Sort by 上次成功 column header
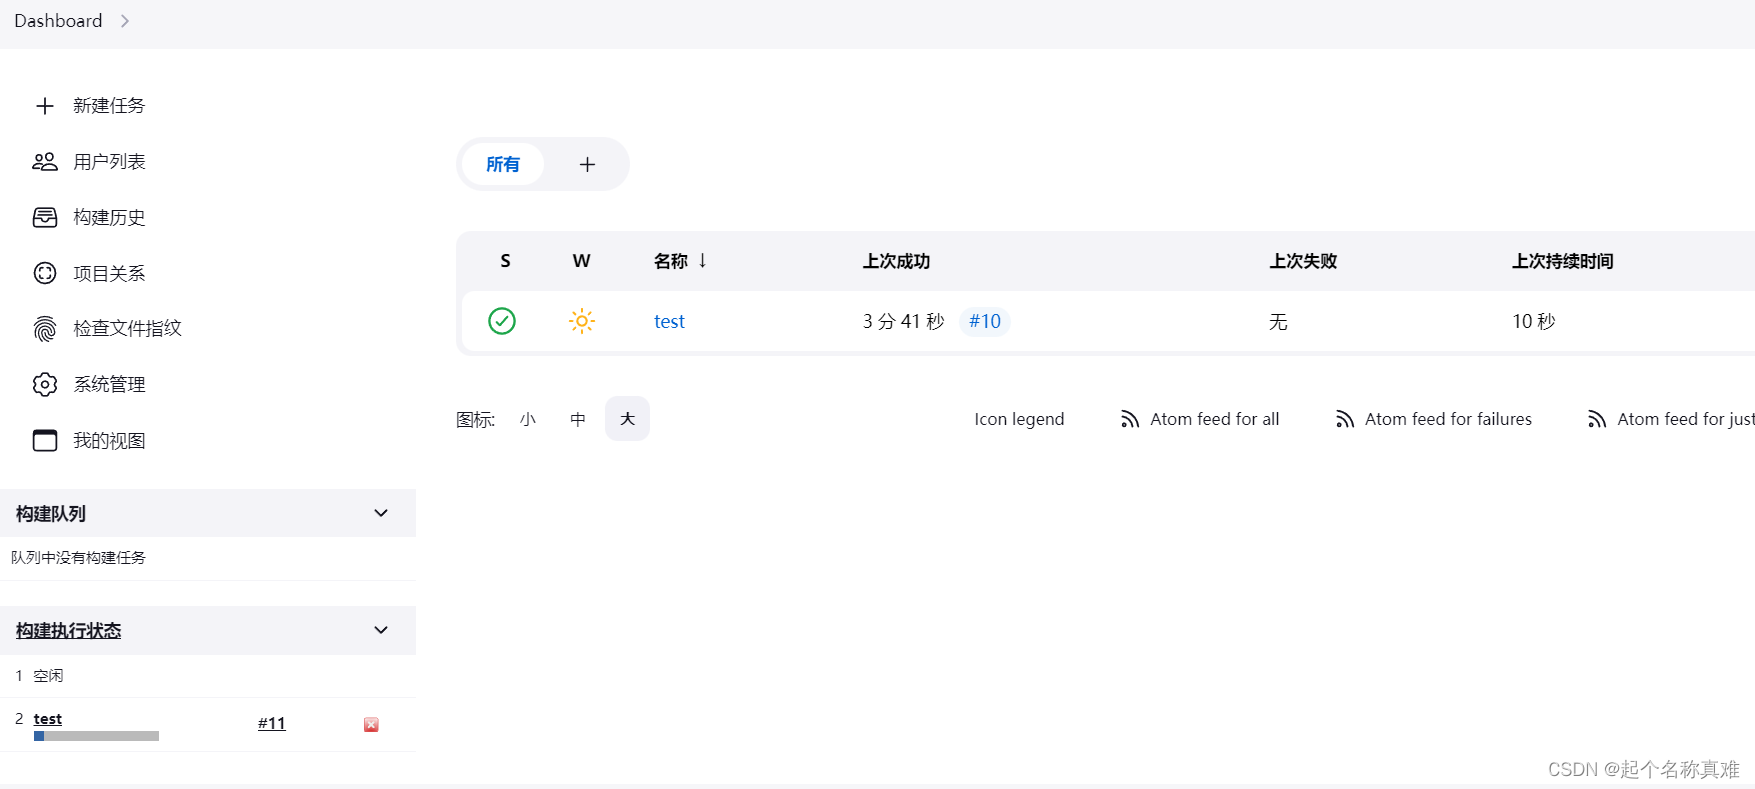Screen dimensions: 1755x789 coord(896,261)
